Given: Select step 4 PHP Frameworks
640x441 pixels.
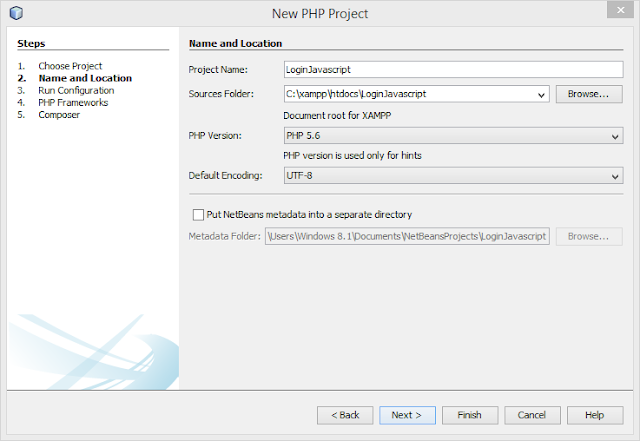Looking at the screenshot, I should pyautogui.click(x=73, y=102).
